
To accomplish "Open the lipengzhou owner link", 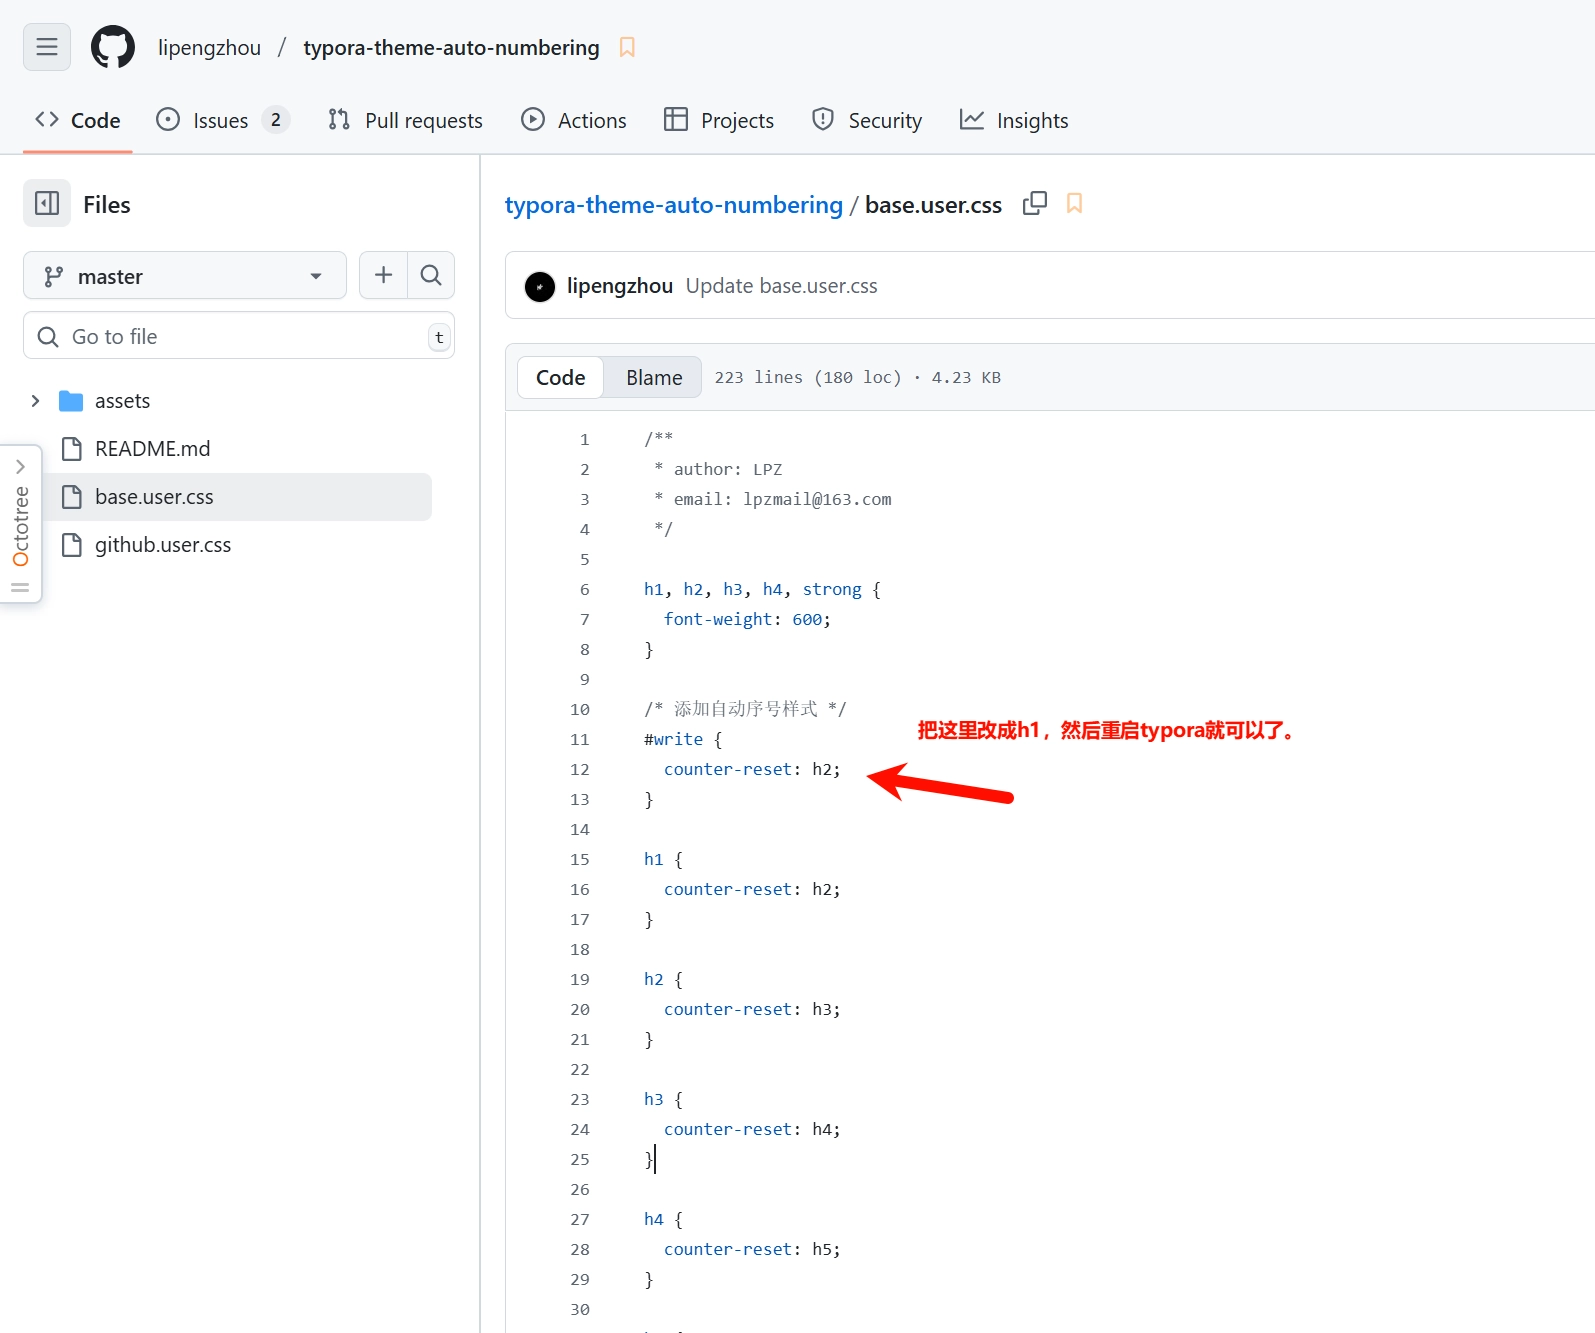I will 209,47.
